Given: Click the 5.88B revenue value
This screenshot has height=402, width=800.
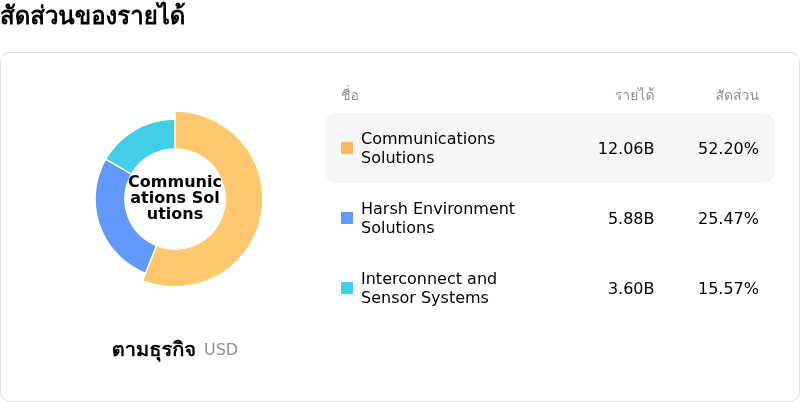Looking at the screenshot, I should [x=631, y=218].
